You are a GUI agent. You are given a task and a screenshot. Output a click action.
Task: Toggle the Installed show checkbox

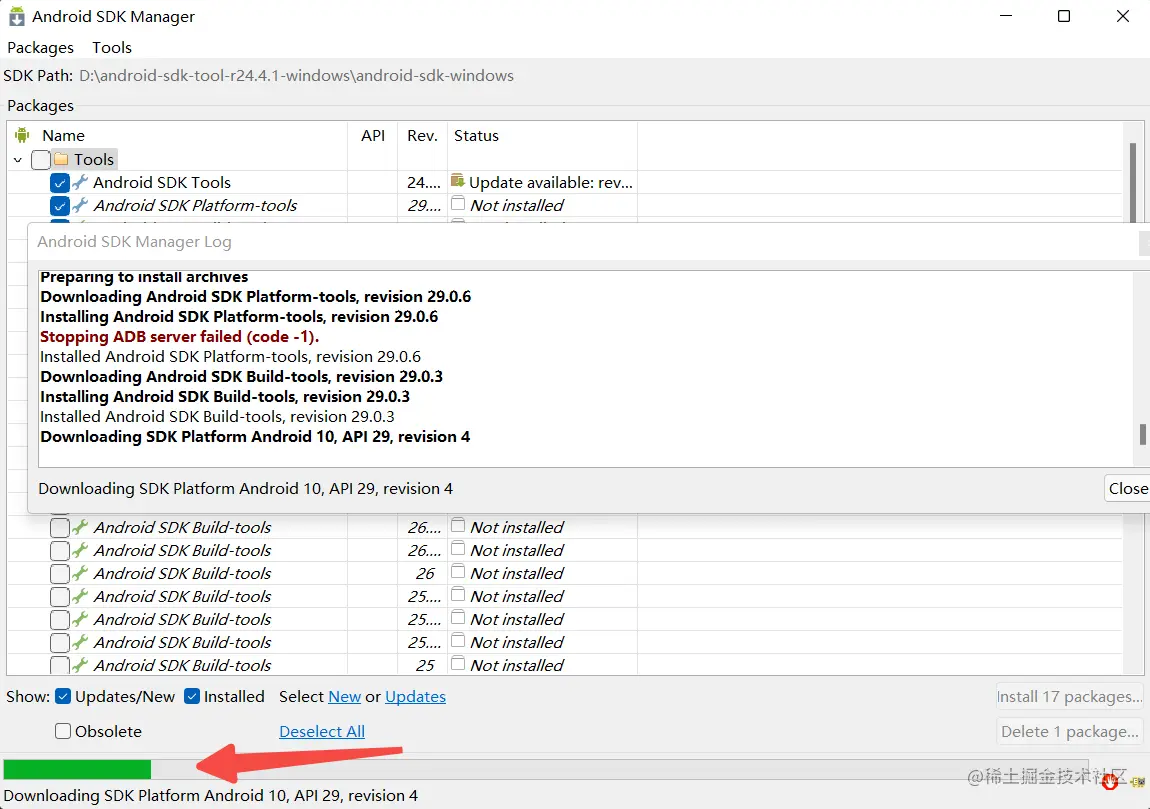click(x=192, y=696)
